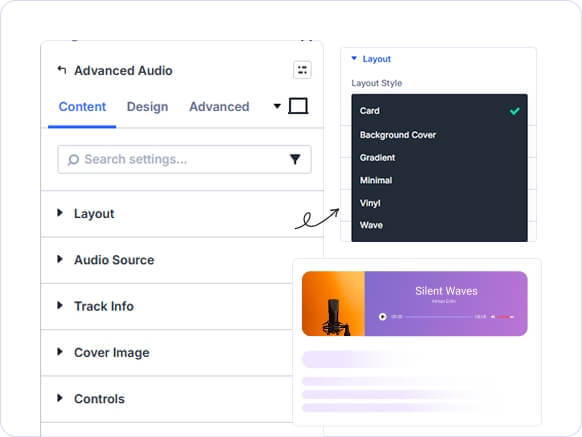Open the filter funnel icon in search
This screenshot has width=582, height=437.
click(295, 159)
